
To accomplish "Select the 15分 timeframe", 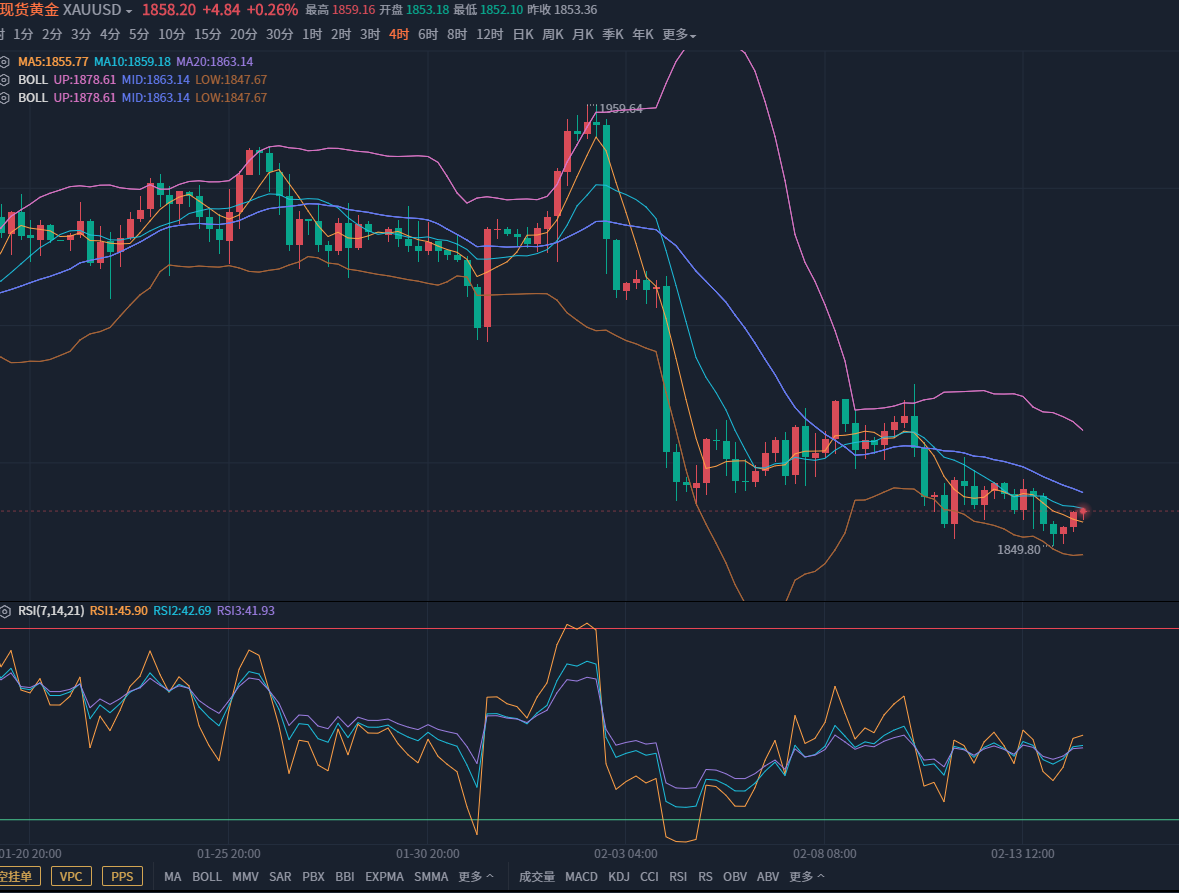I will pyautogui.click(x=207, y=34).
